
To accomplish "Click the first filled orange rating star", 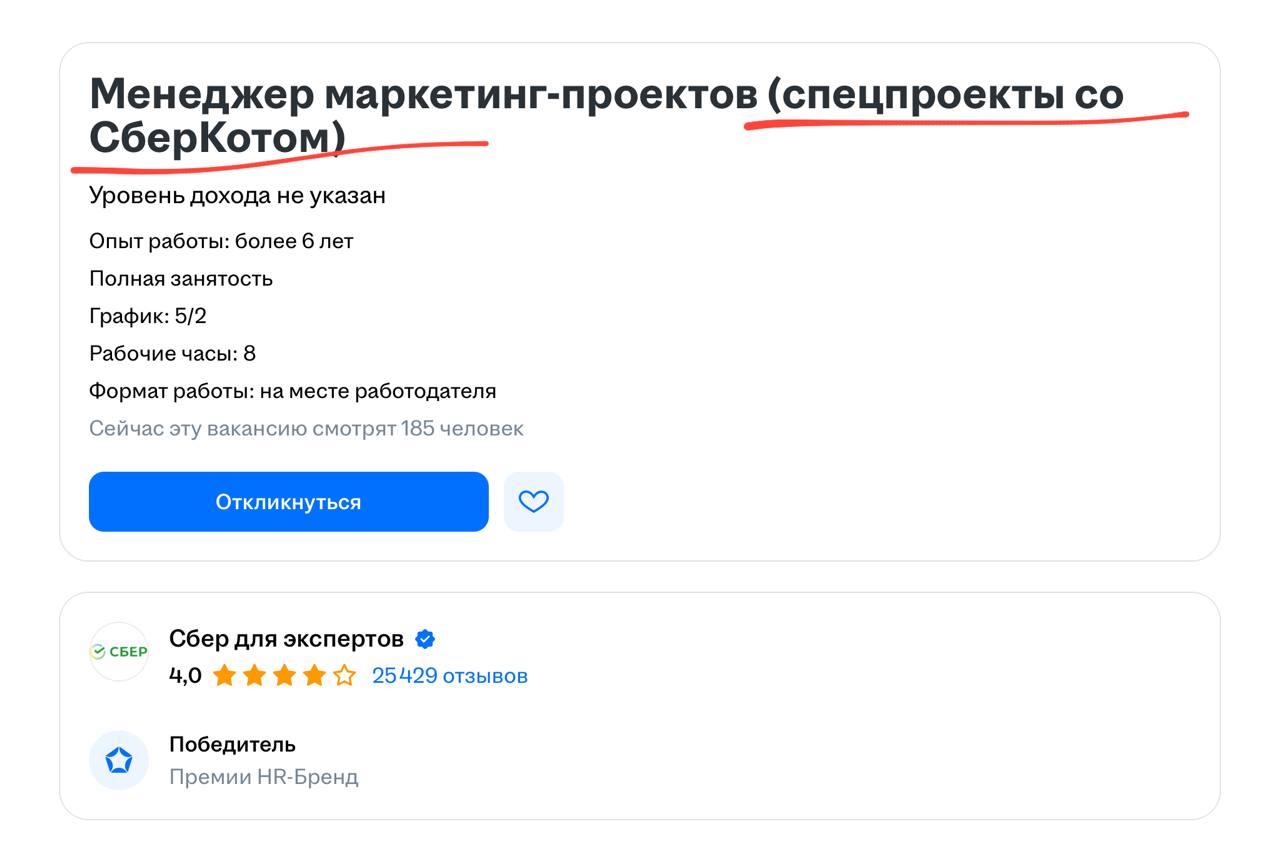I will pyautogui.click(x=224, y=676).
